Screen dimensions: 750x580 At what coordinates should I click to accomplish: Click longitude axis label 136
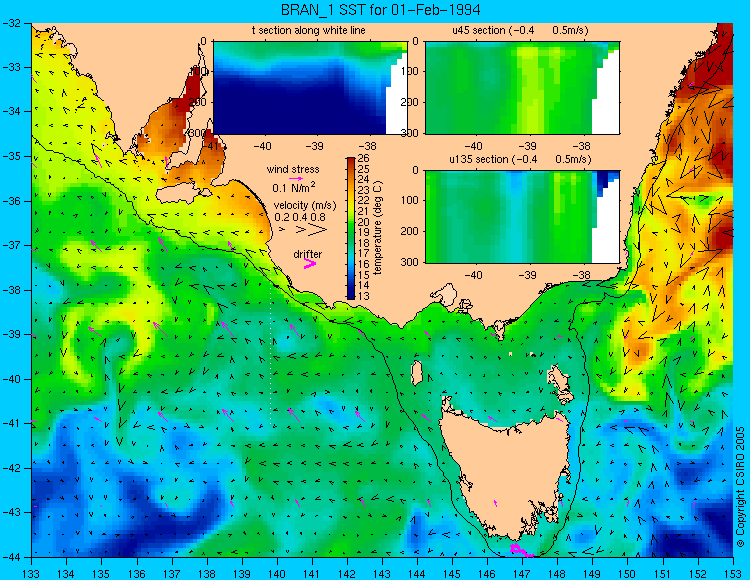click(x=137, y=573)
